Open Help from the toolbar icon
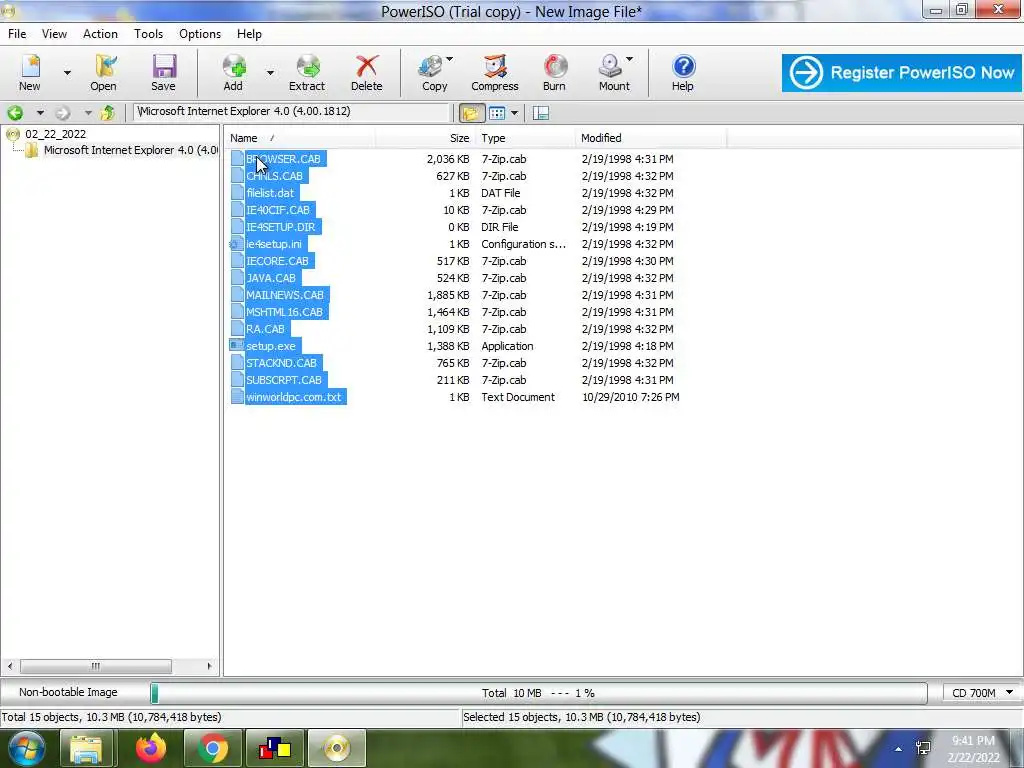 pos(682,72)
